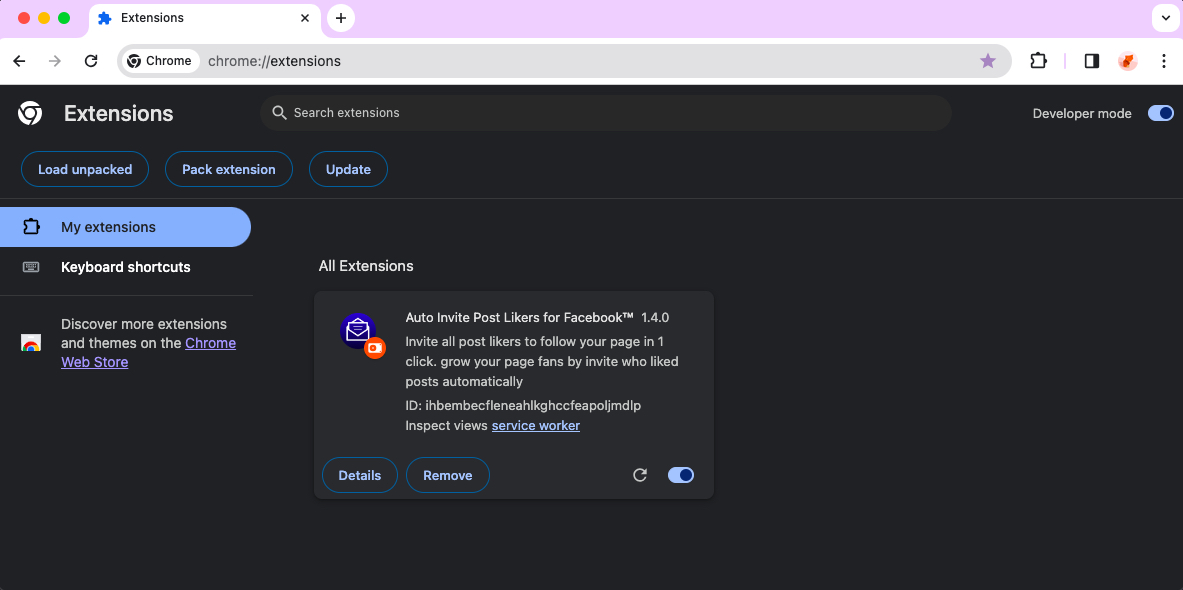Click the forward navigation arrow
The width and height of the screenshot is (1183, 590).
[x=55, y=61]
